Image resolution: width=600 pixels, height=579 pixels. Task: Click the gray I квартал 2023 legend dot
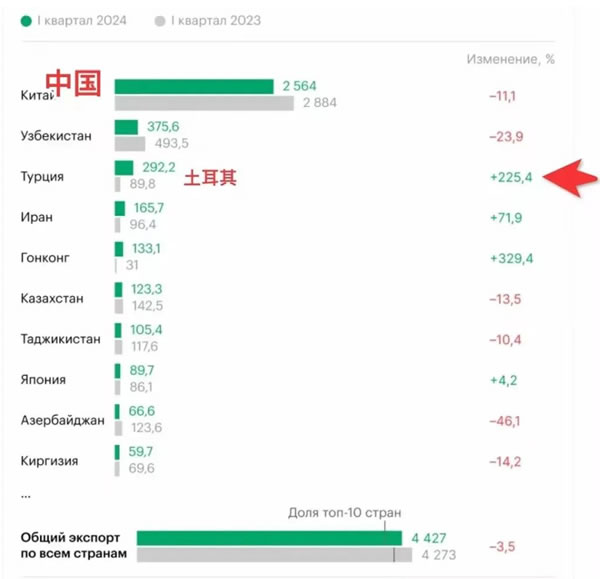[x=160, y=21]
